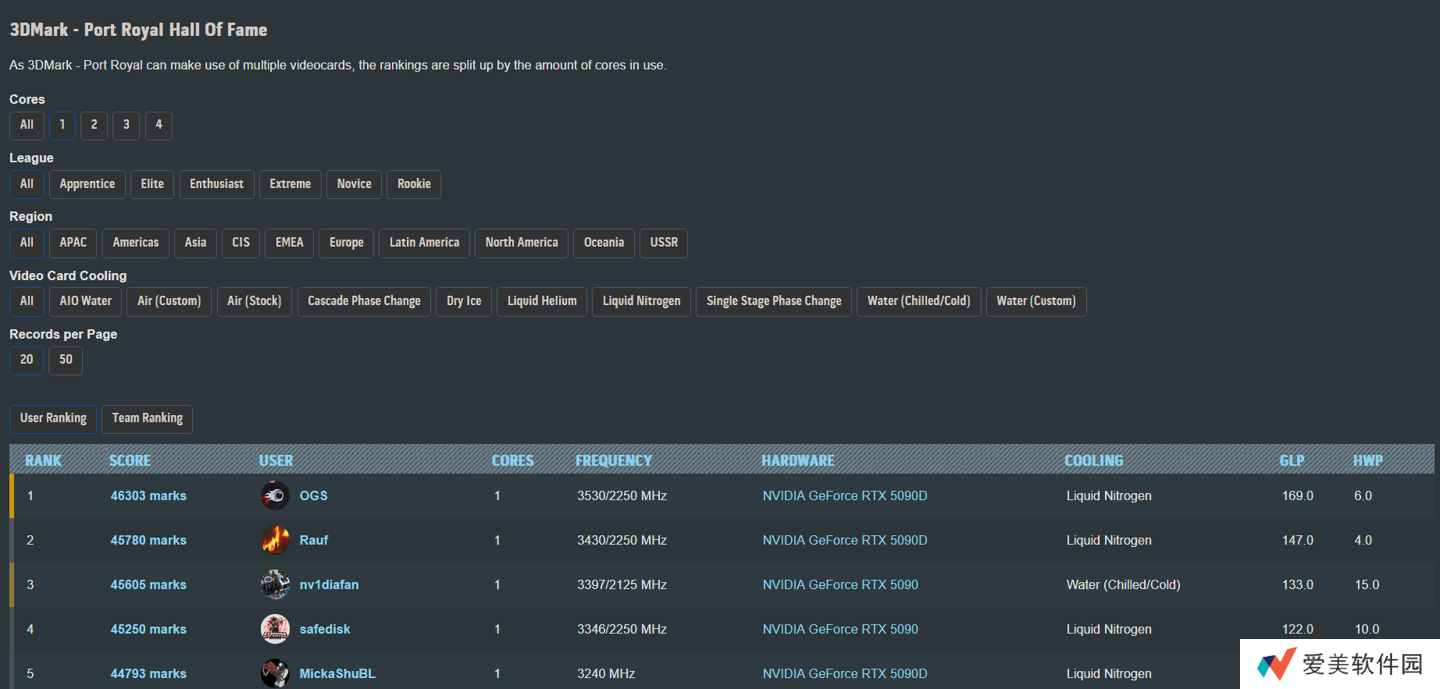The height and width of the screenshot is (689, 1440).
Task: Filter by 4 cores
Action: [x=158, y=125]
